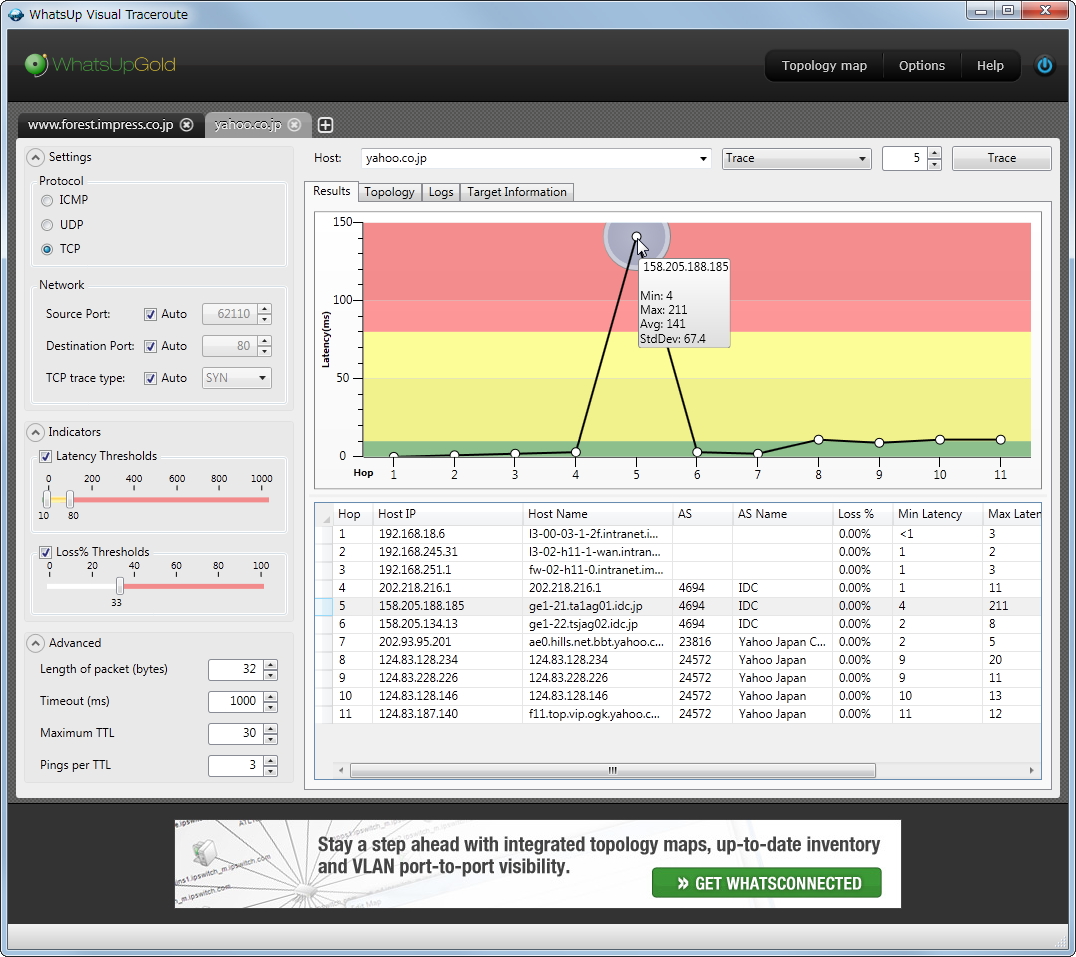This screenshot has height=957, width=1076.
Task: Sort by the Min Latency column header
Action: (937, 514)
